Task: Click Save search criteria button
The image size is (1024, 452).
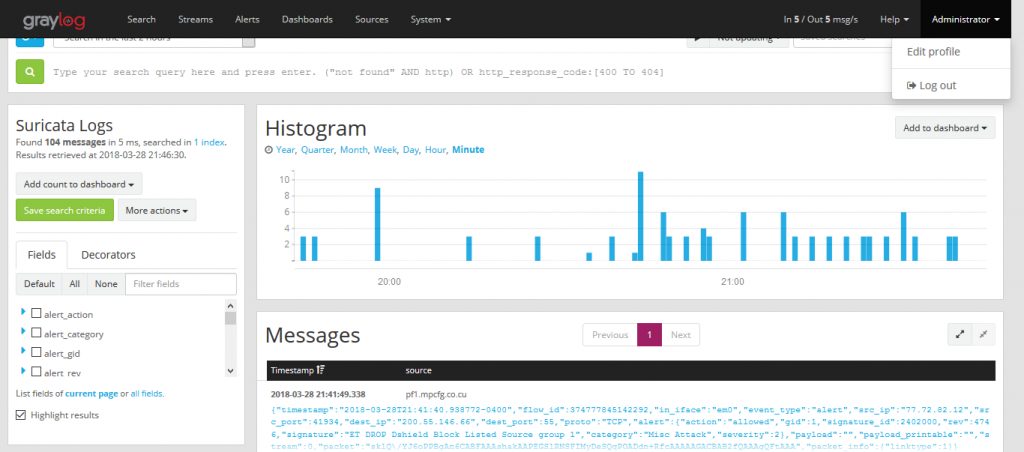Action: point(65,211)
